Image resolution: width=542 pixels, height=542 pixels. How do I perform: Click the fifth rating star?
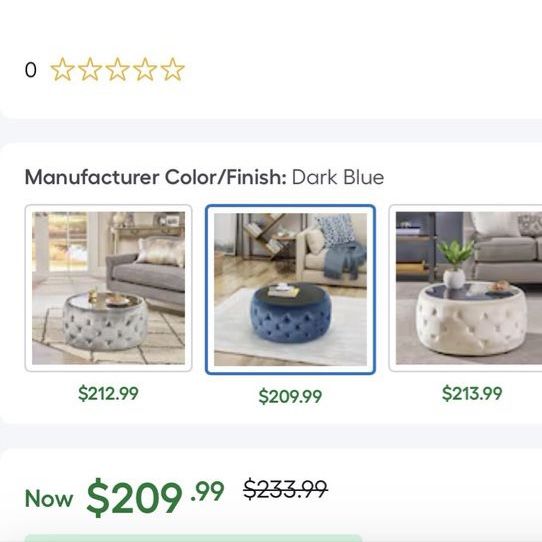(172, 69)
